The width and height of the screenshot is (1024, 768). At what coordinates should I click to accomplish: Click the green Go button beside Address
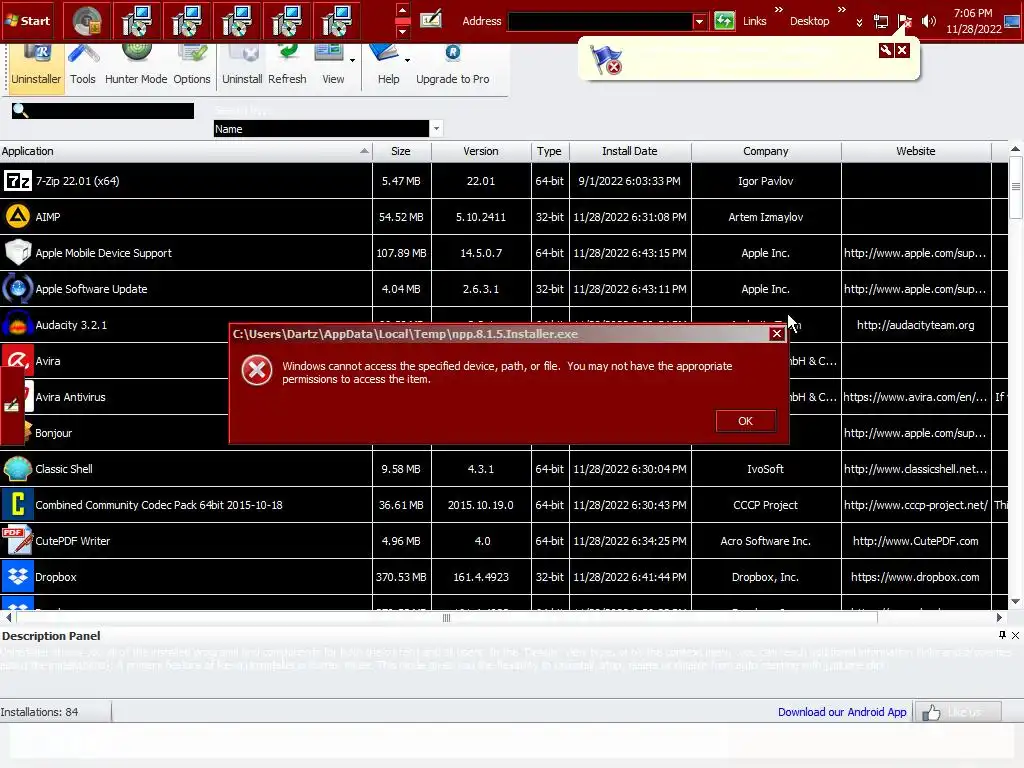click(x=724, y=20)
